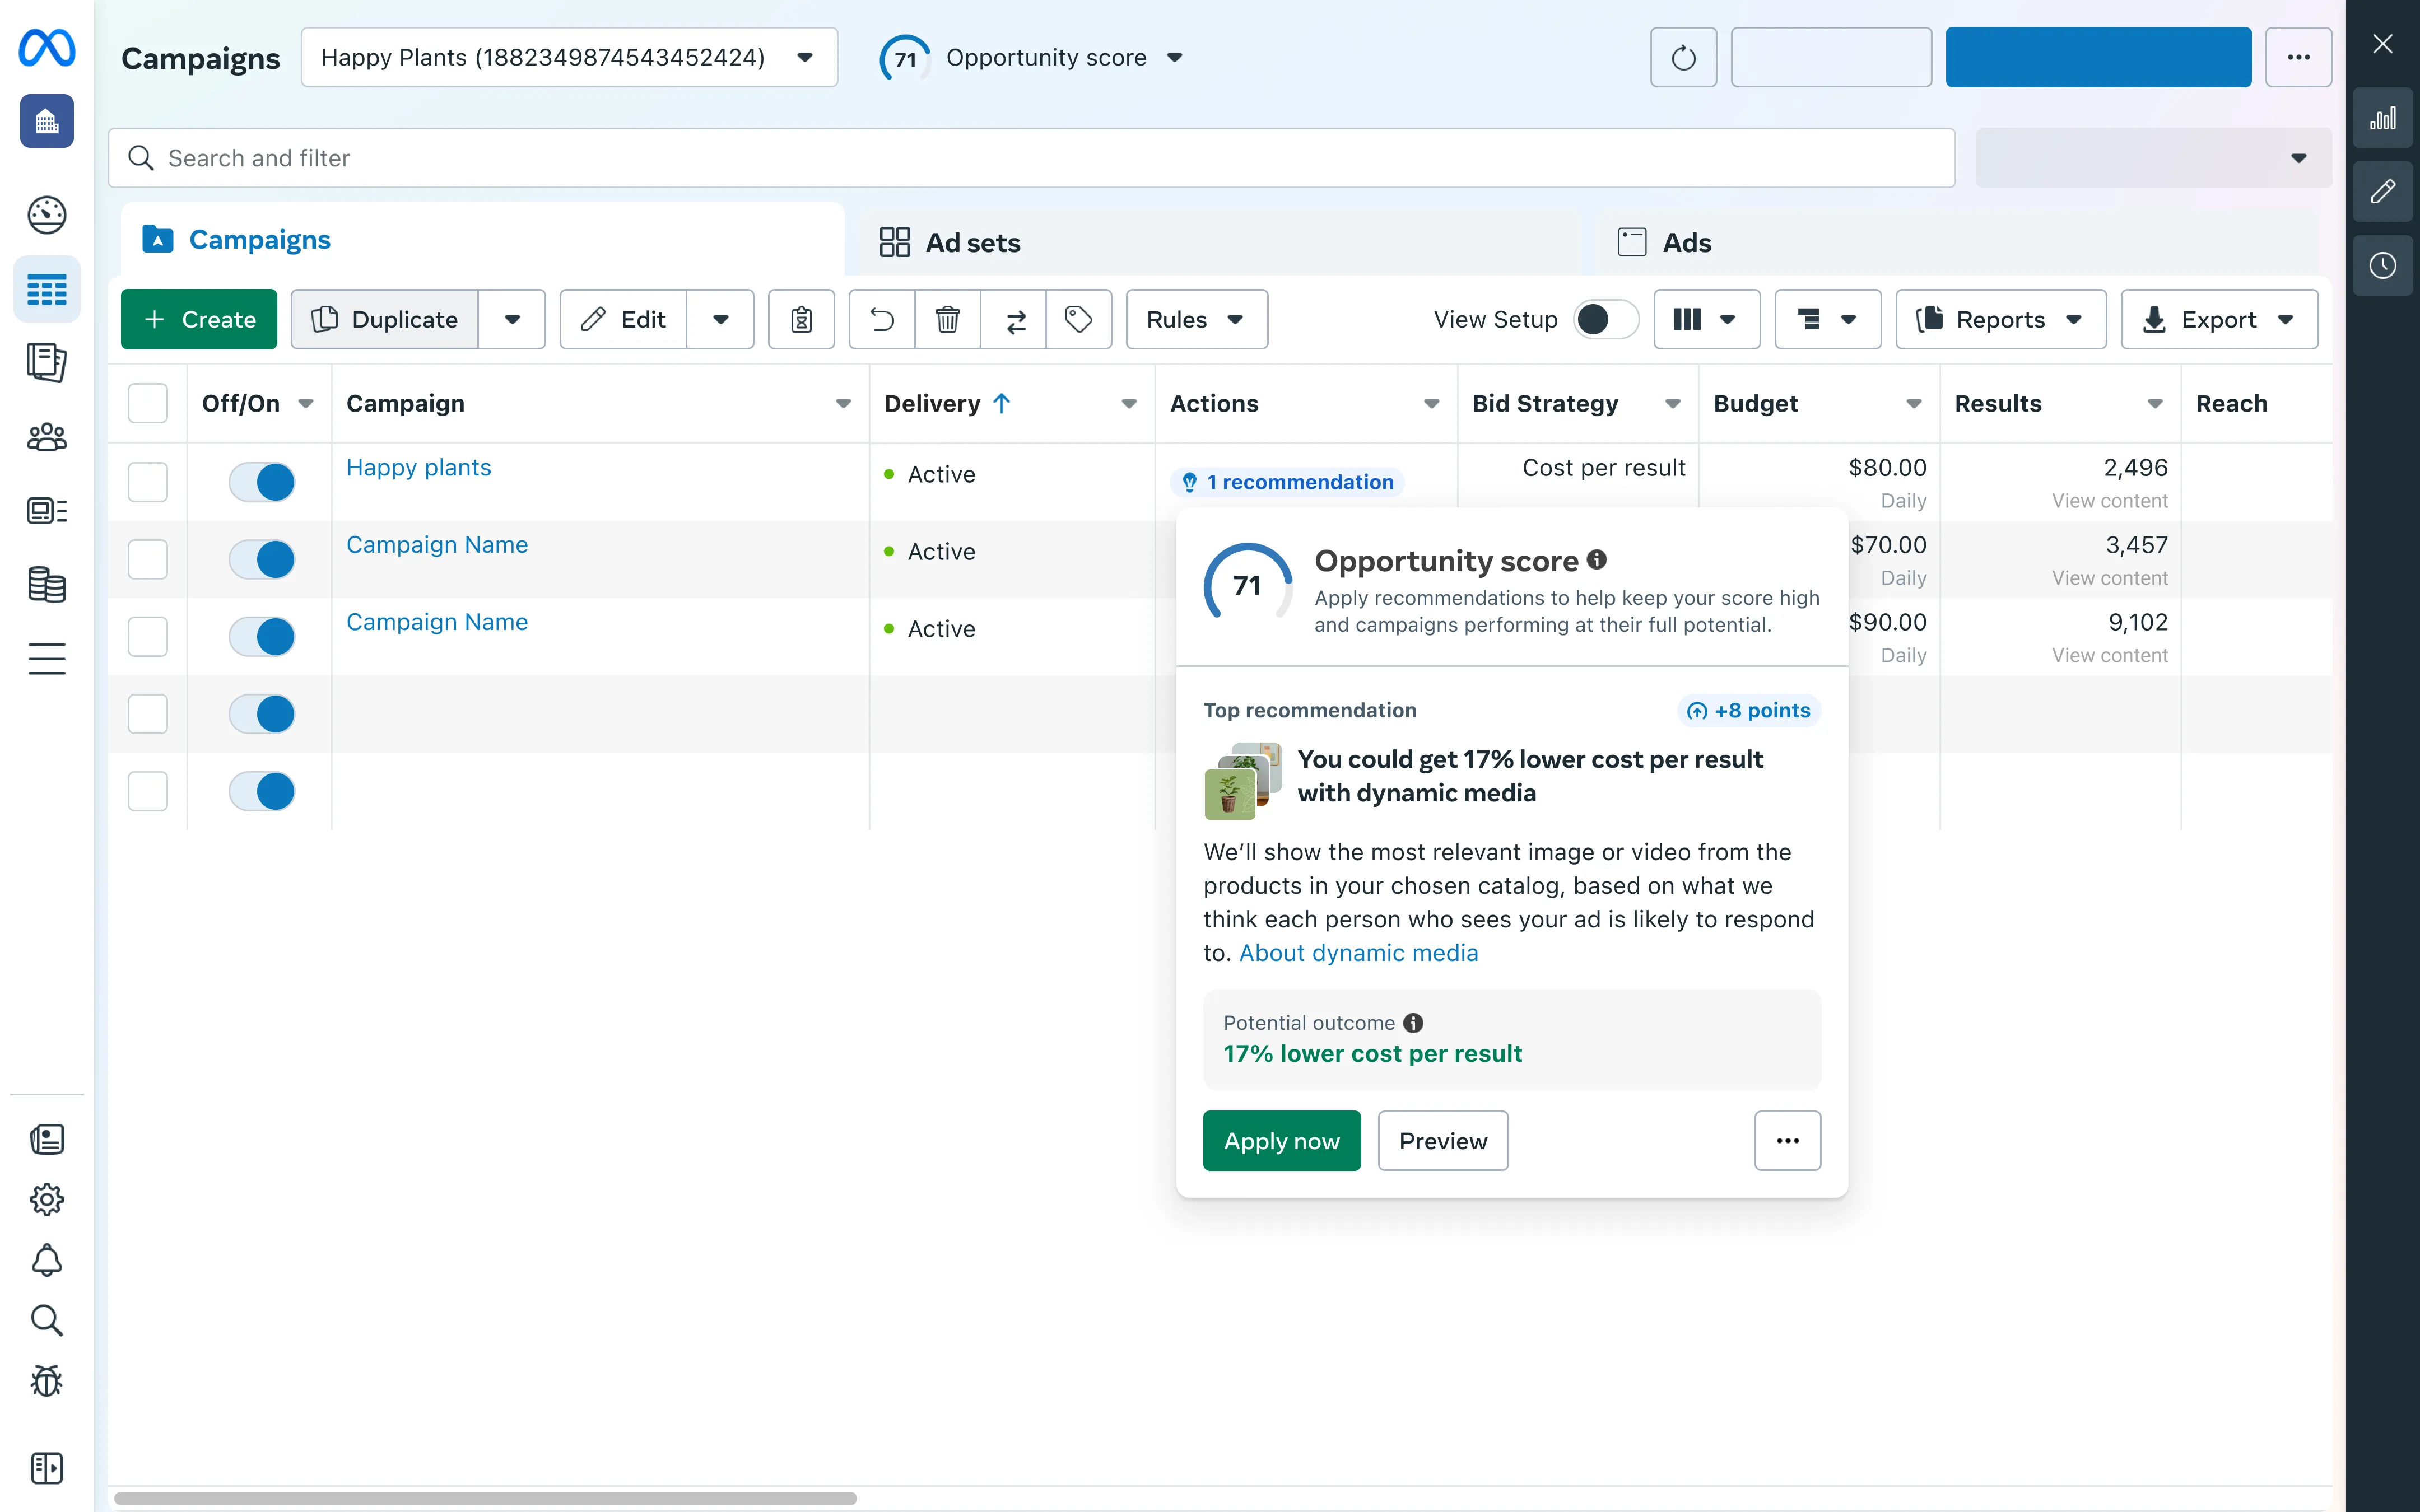Click the Search and filter field
The height and width of the screenshot is (1512, 2420).
point(1030,158)
